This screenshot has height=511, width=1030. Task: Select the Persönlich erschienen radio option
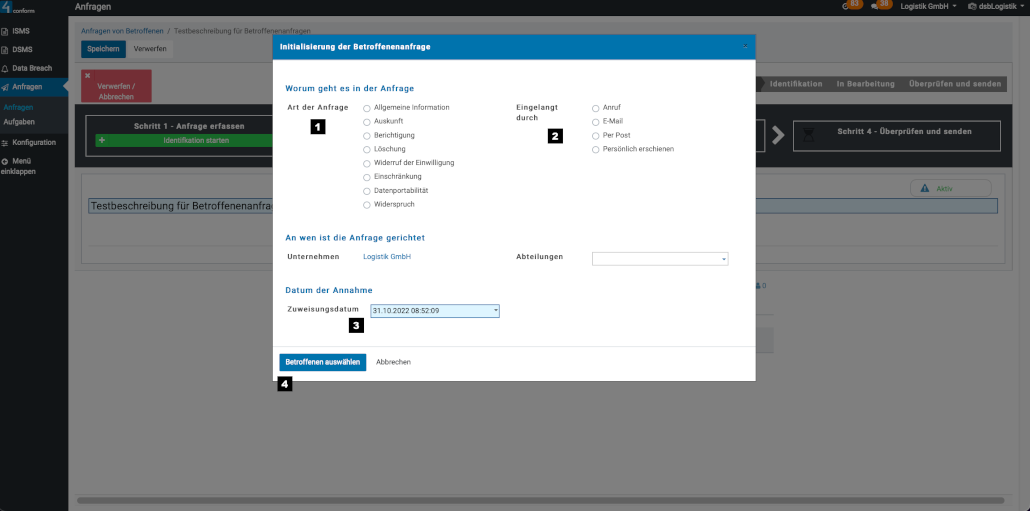(x=596, y=149)
